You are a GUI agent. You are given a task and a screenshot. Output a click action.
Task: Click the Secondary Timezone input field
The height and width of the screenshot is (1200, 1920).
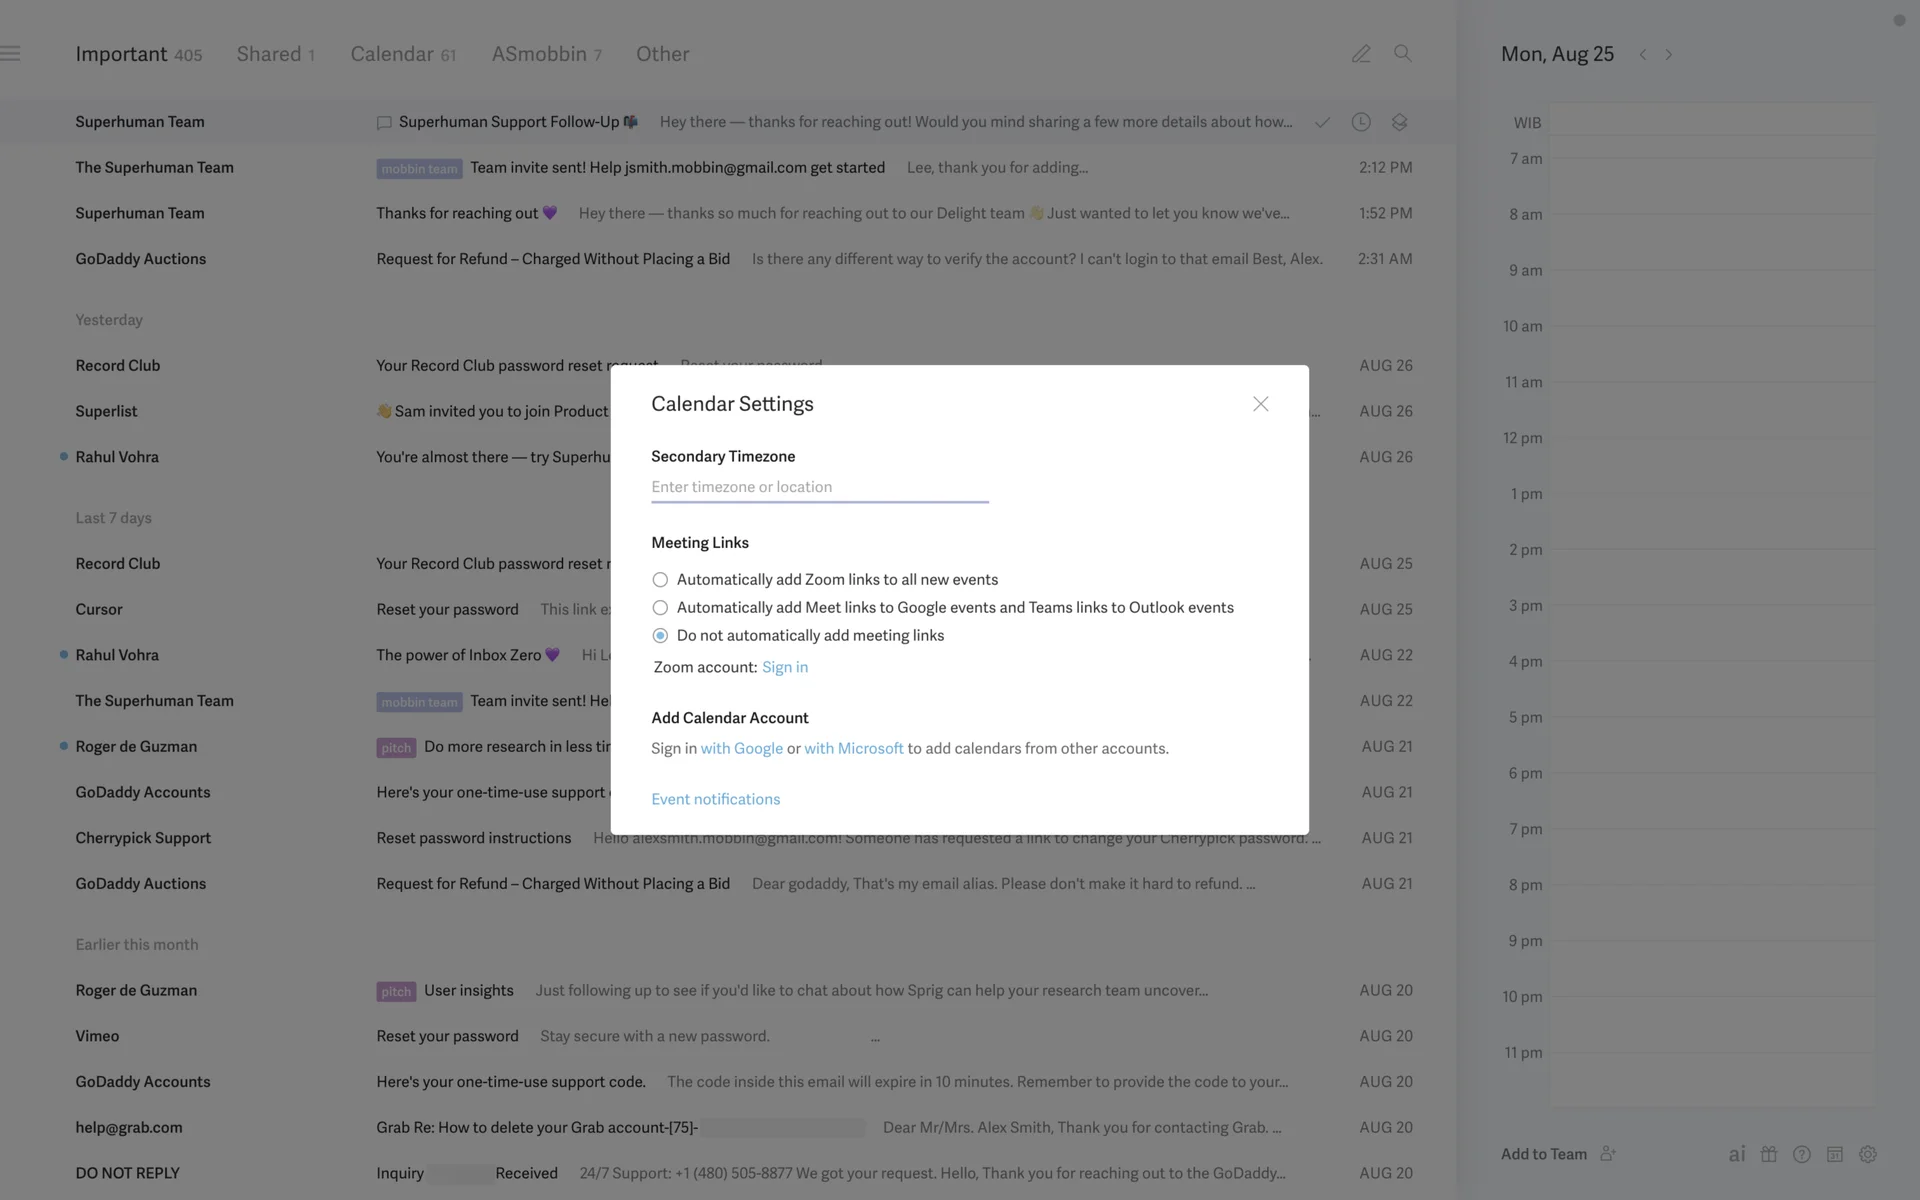819,487
